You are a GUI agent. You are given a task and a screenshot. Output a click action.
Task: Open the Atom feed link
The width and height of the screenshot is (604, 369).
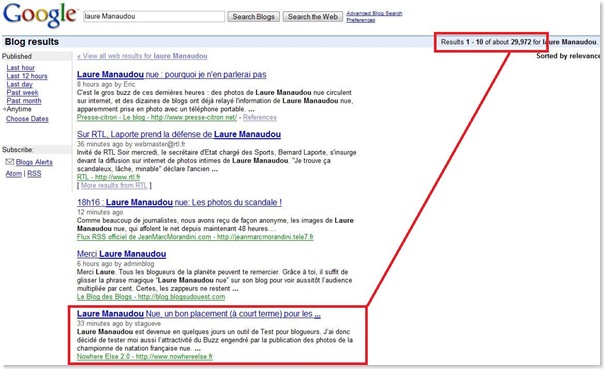tap(13, 174)
